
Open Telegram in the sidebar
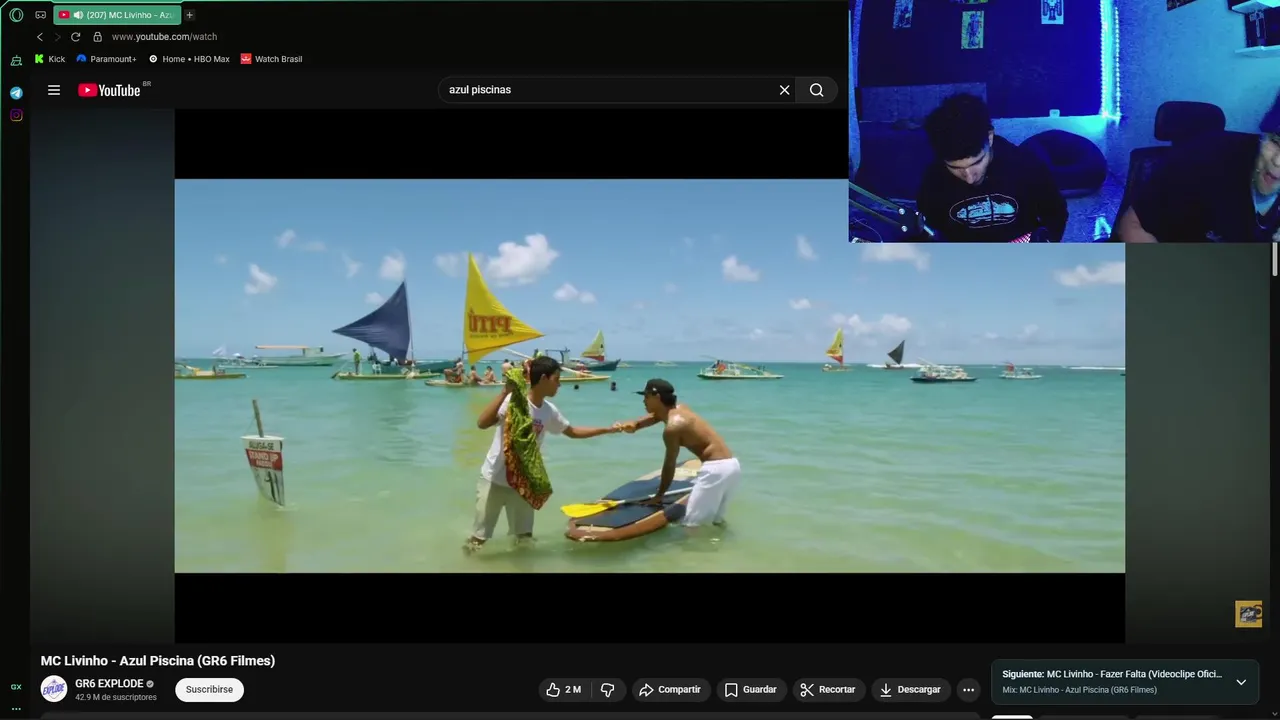click(16, 93)
